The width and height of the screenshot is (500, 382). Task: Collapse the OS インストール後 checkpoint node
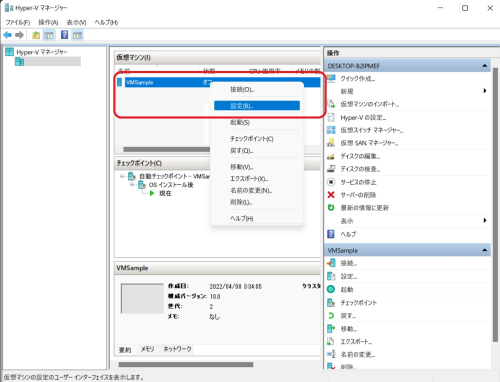[x=132, y=185]
